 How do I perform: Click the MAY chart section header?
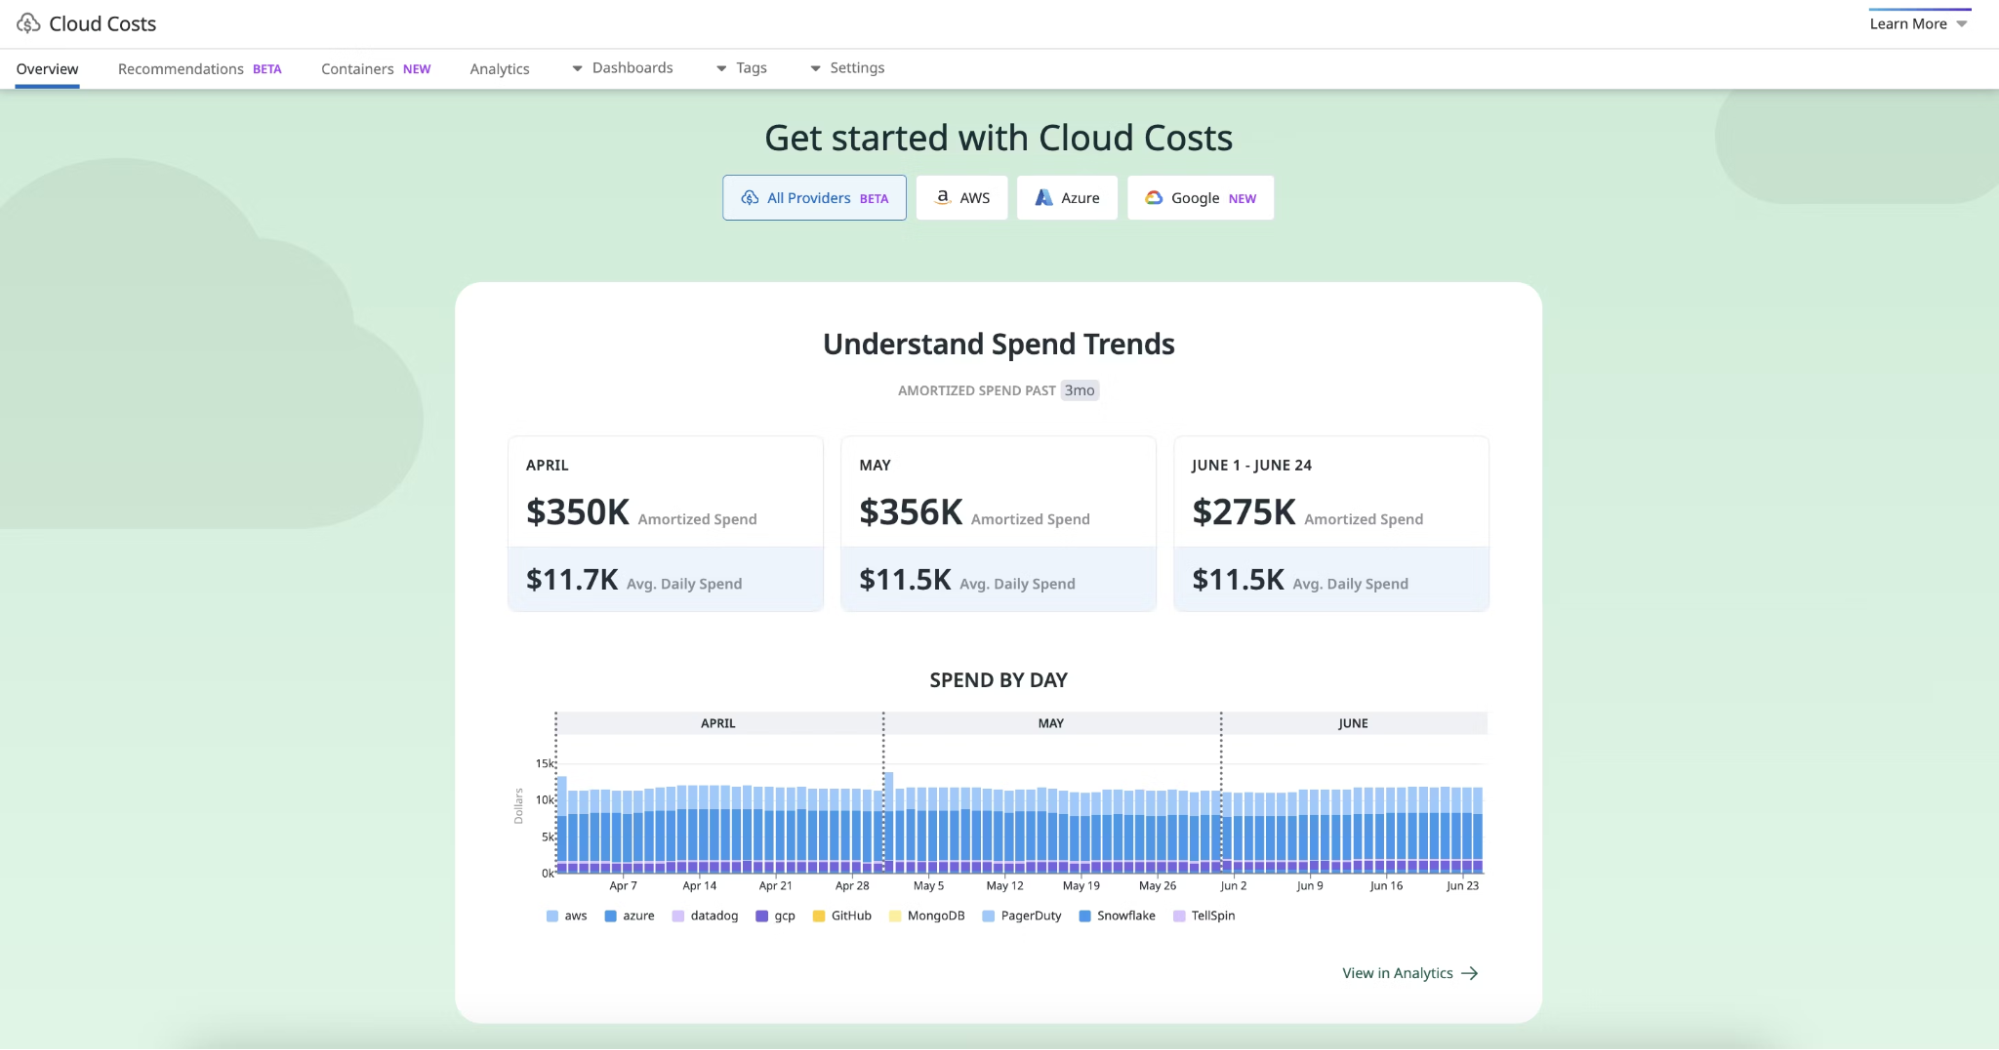point(1051,723)
